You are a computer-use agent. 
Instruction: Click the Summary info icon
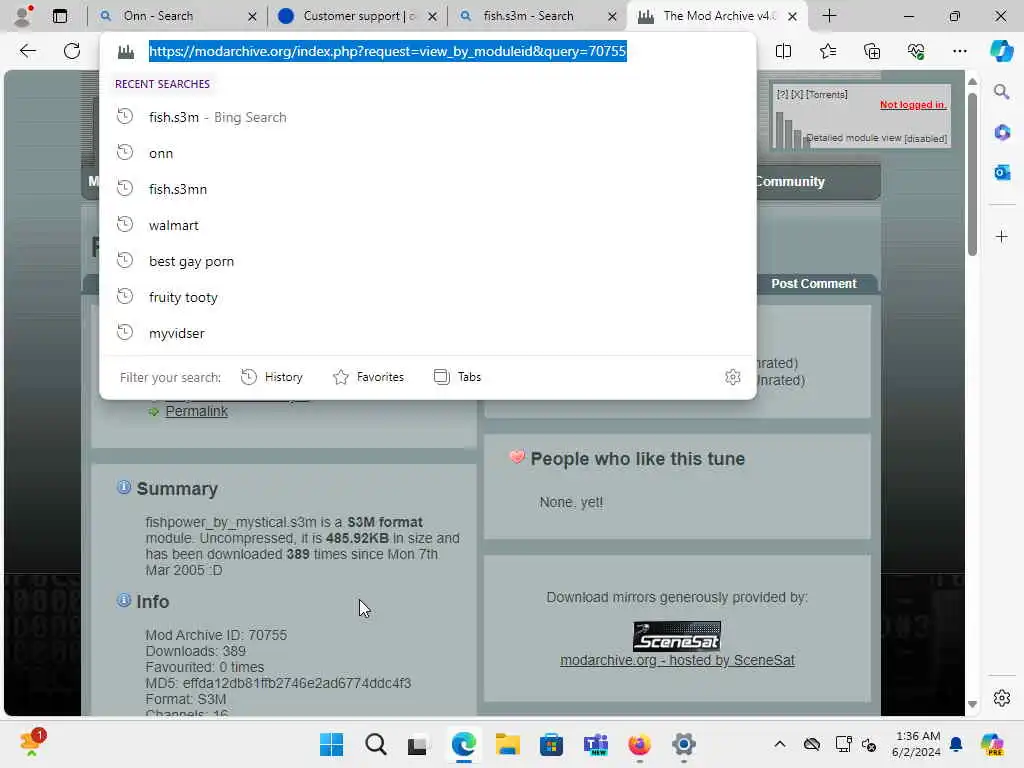click(x=123, y=487)
